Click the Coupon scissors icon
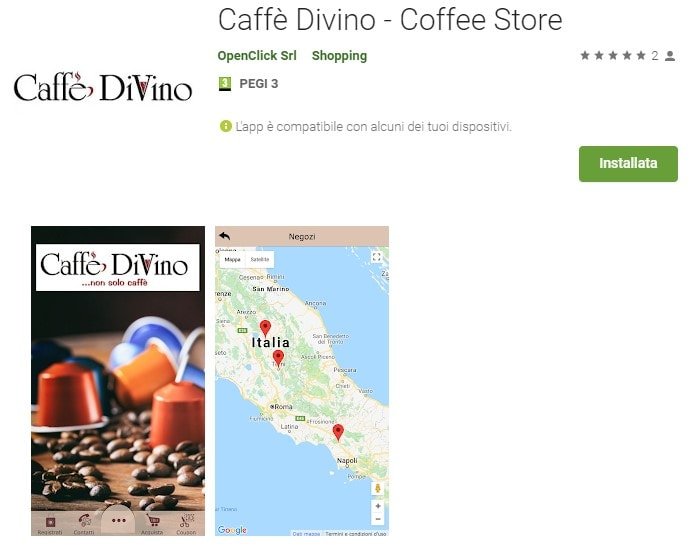Screen dimensions: 700x550 click(187, 521)
